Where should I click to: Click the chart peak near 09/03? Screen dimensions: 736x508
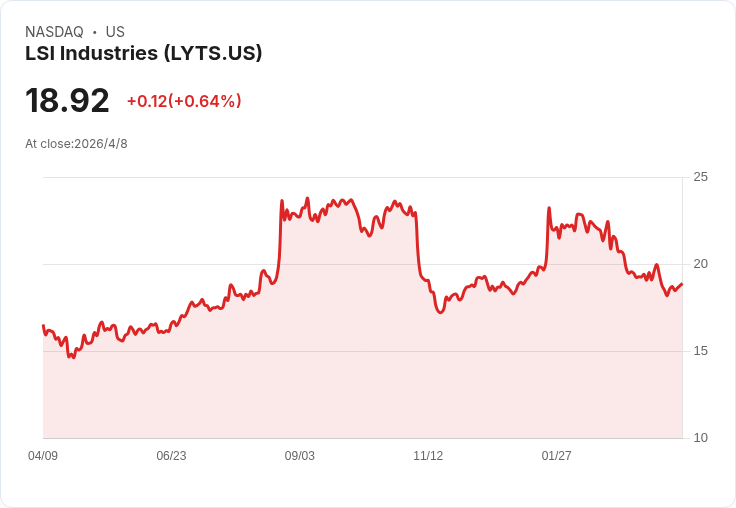[x=307, y=198]
